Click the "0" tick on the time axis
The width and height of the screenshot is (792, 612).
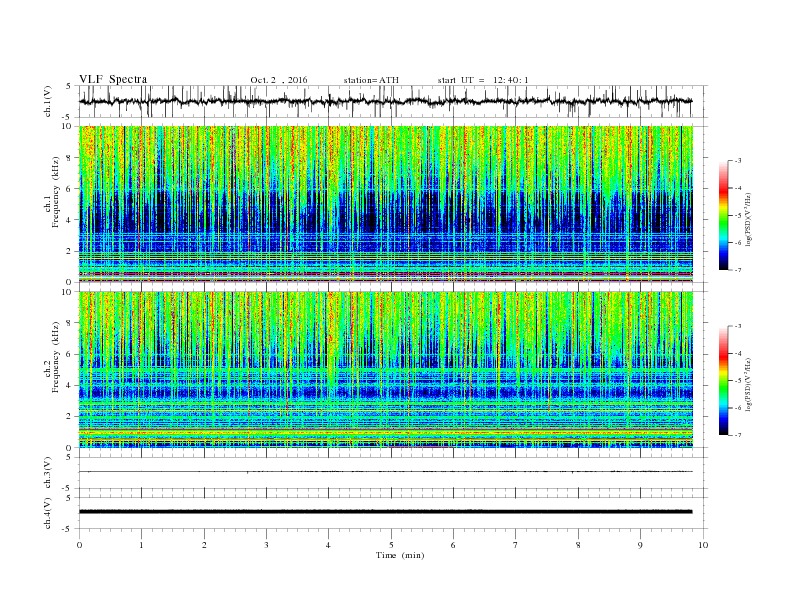click(x=79, y=545)
